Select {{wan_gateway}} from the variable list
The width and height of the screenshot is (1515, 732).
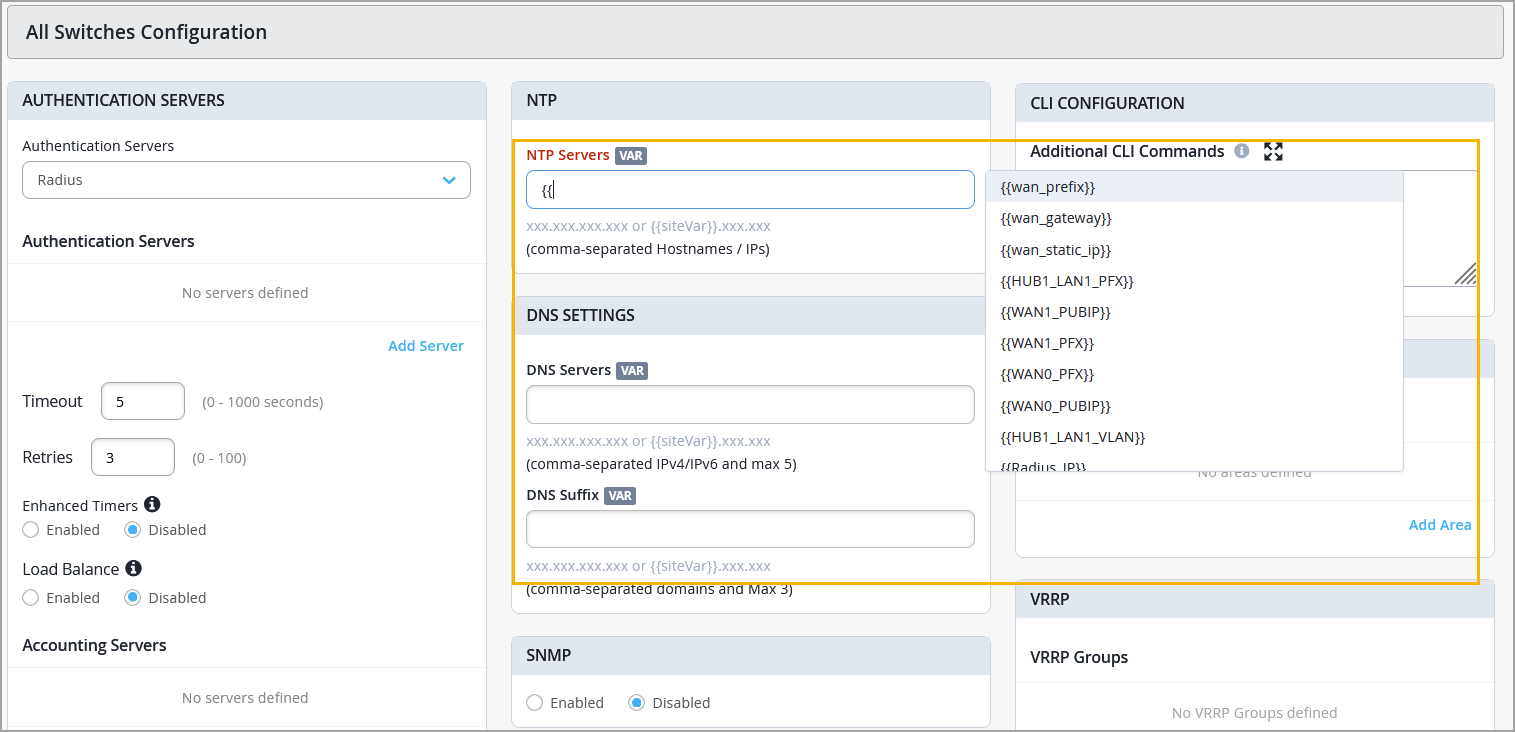pyautogui.click(x=1055, y=218)
